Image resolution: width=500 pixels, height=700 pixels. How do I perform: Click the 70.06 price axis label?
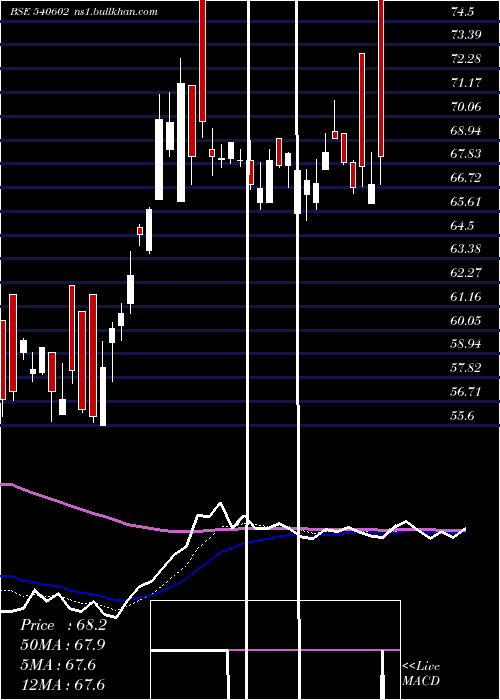(x=466, y=107)
